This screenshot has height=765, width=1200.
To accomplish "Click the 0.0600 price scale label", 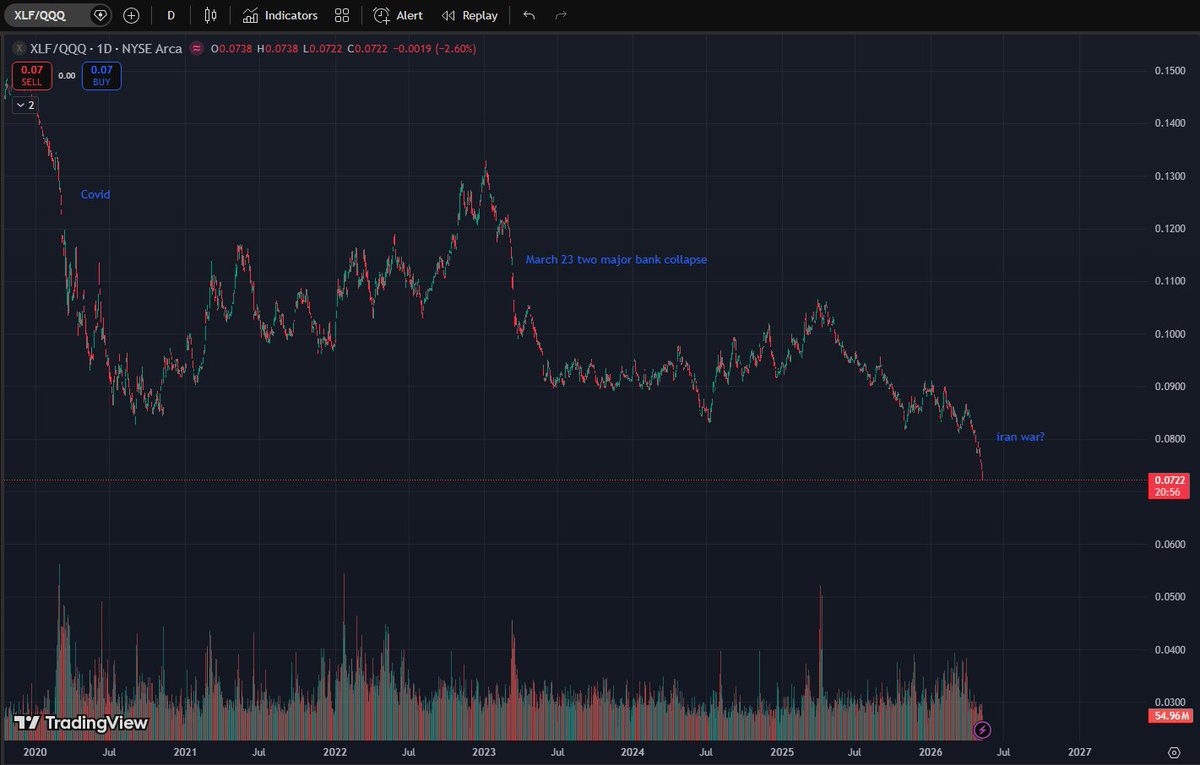I will coord(1169,545).
